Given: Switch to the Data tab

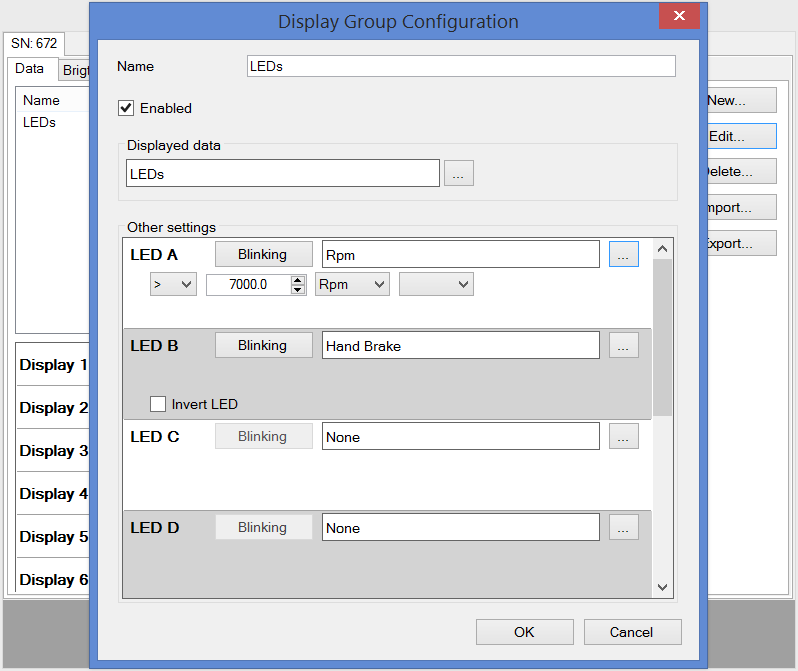Looking at the screenshot, I should (30, 69).
